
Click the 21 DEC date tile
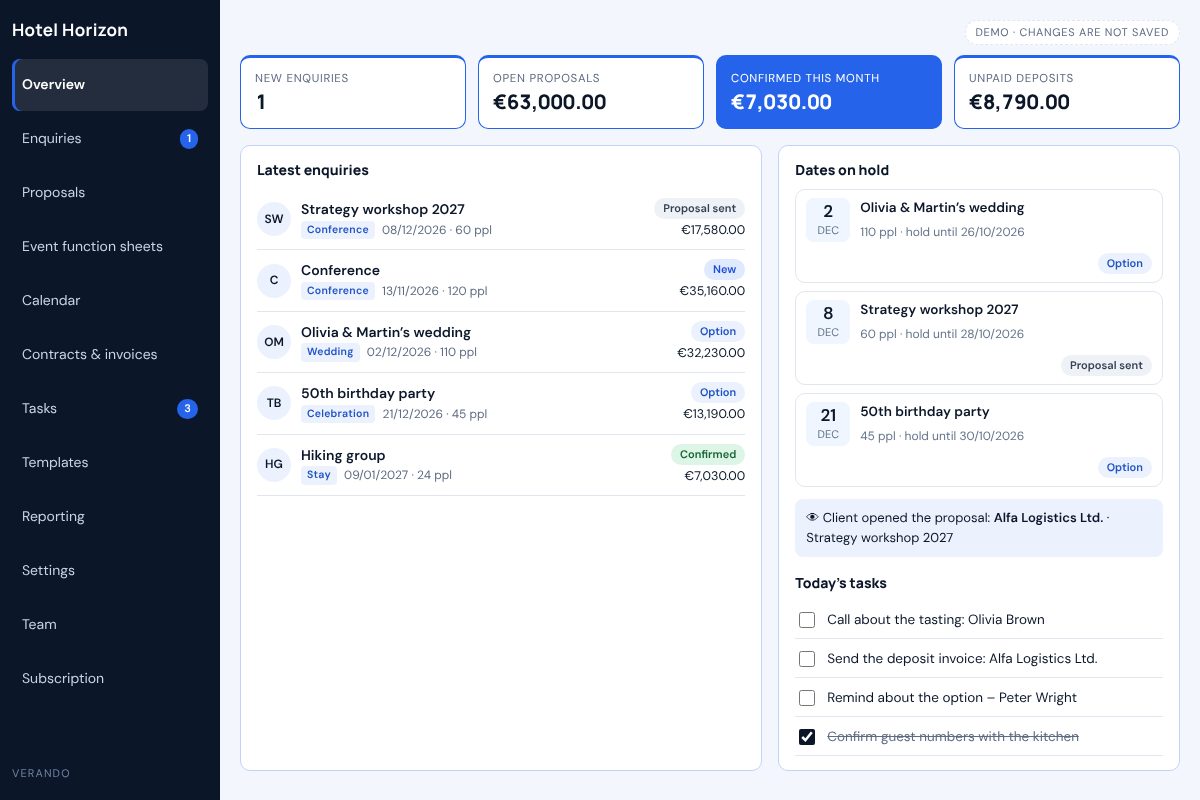pos(828,423)
